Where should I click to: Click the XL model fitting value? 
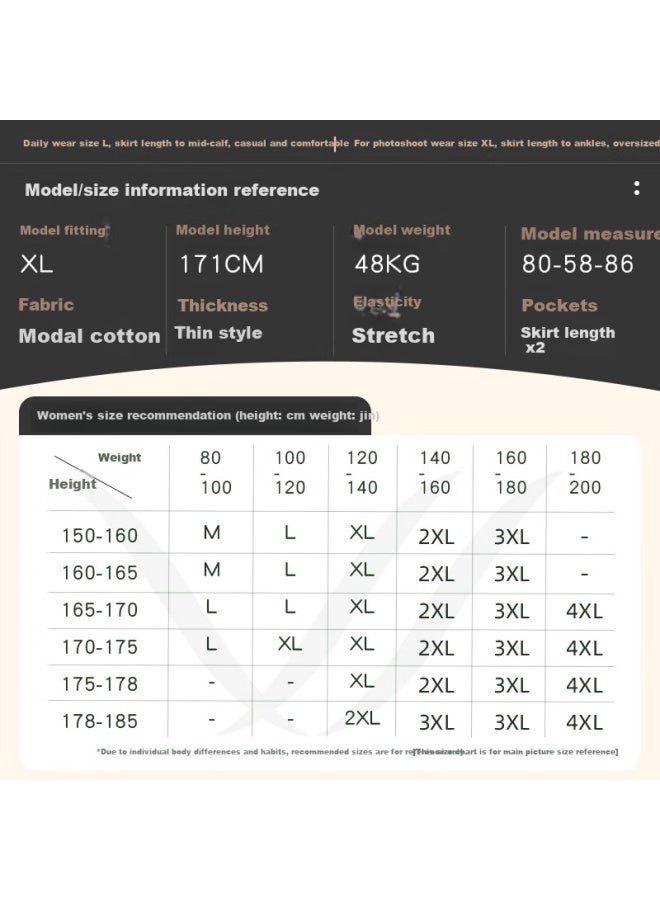36,264
